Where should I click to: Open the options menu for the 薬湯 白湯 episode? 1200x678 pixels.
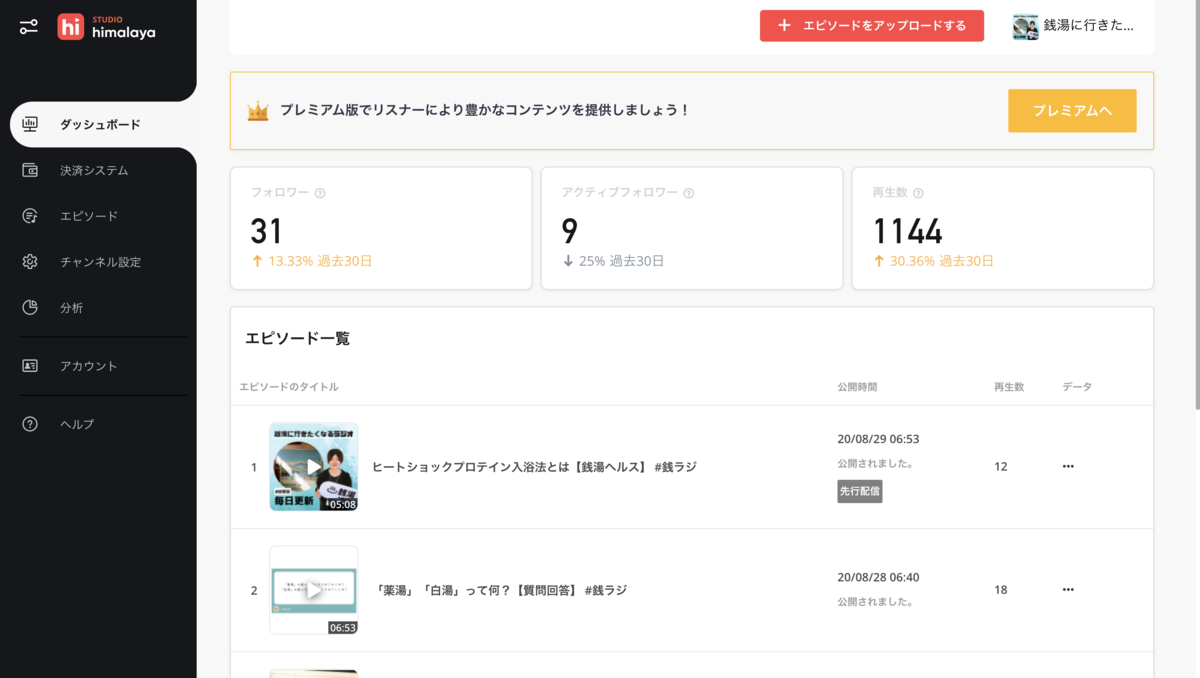point(1069,590)
